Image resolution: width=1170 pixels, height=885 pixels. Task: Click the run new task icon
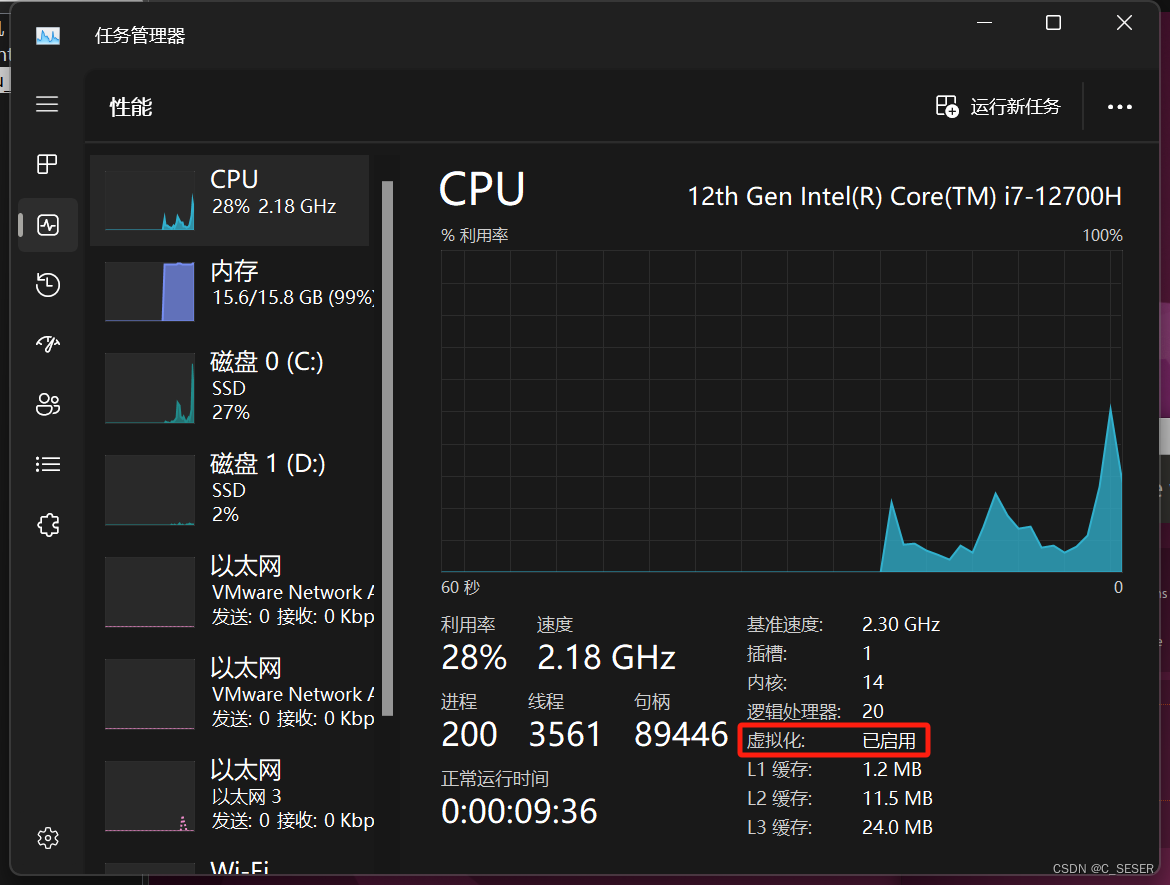(x=947, y=106)
